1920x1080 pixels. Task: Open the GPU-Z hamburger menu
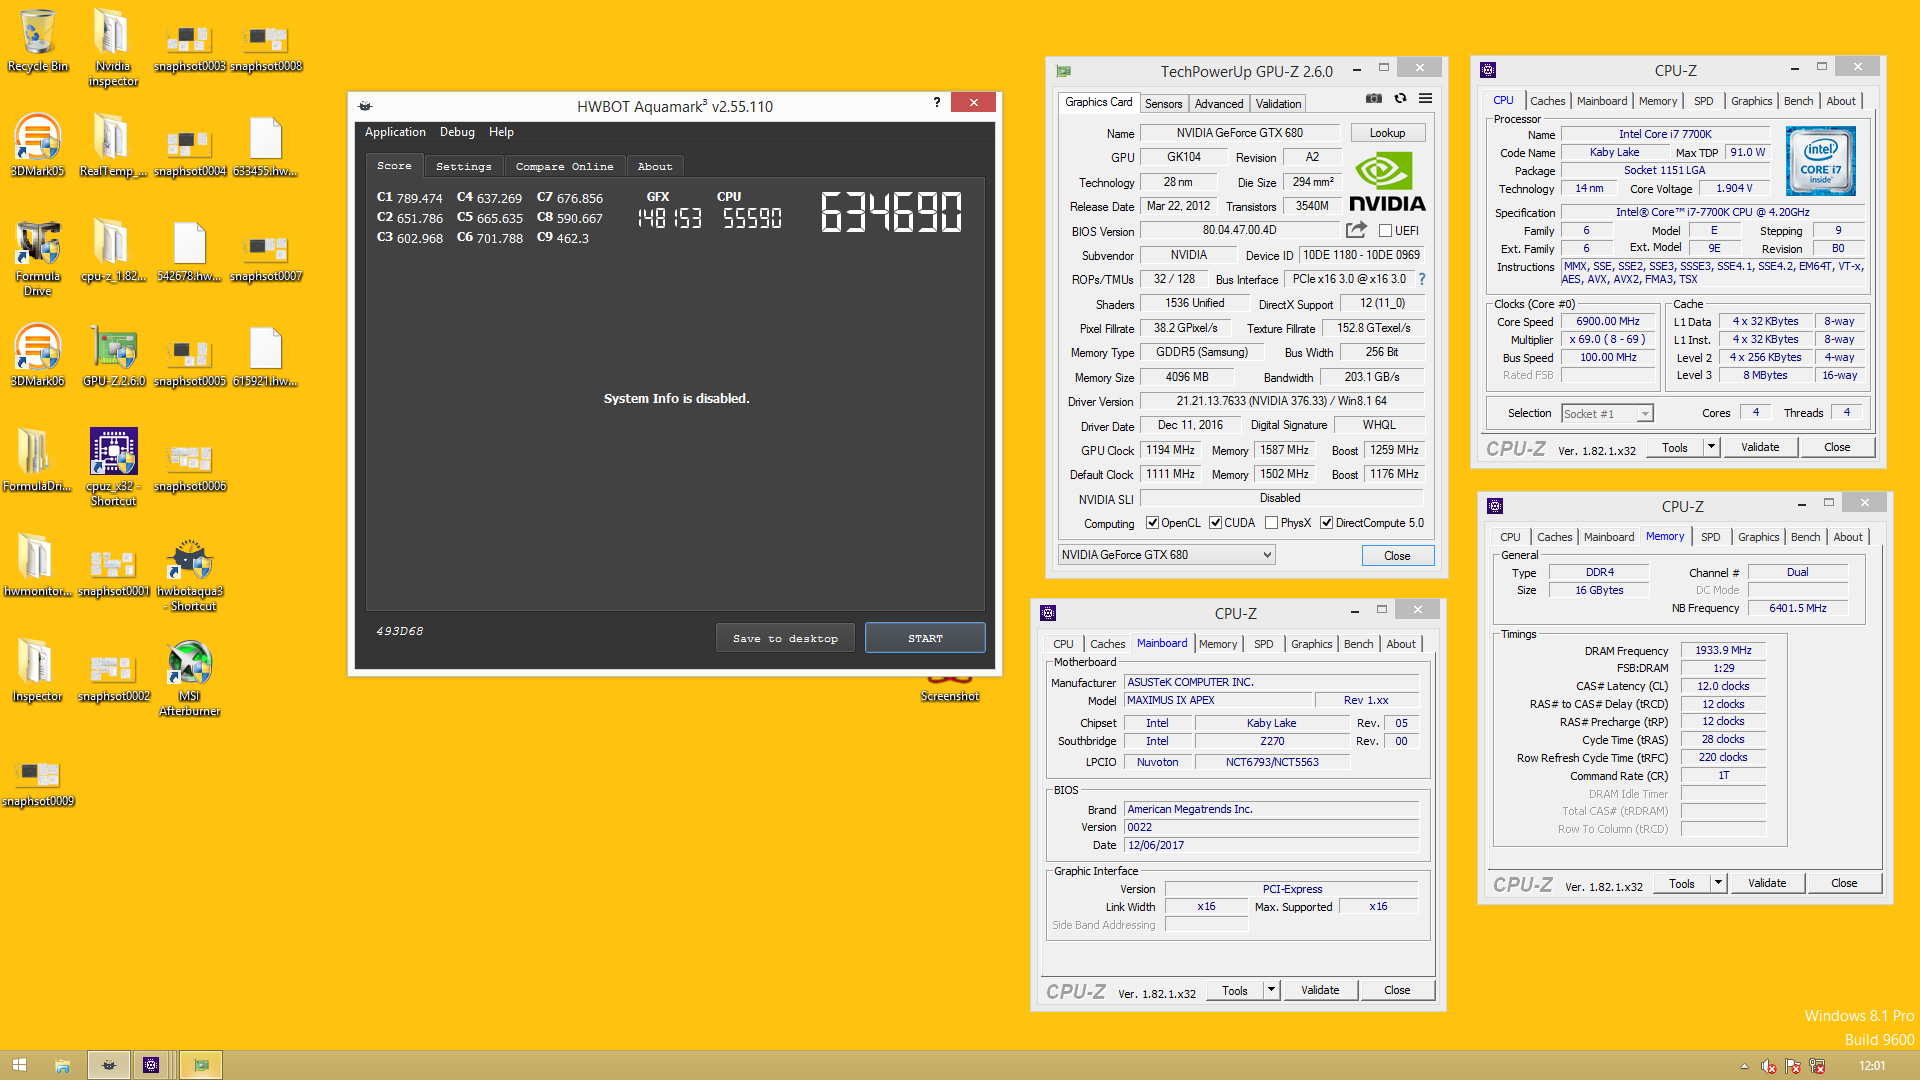pos(1425,98)
